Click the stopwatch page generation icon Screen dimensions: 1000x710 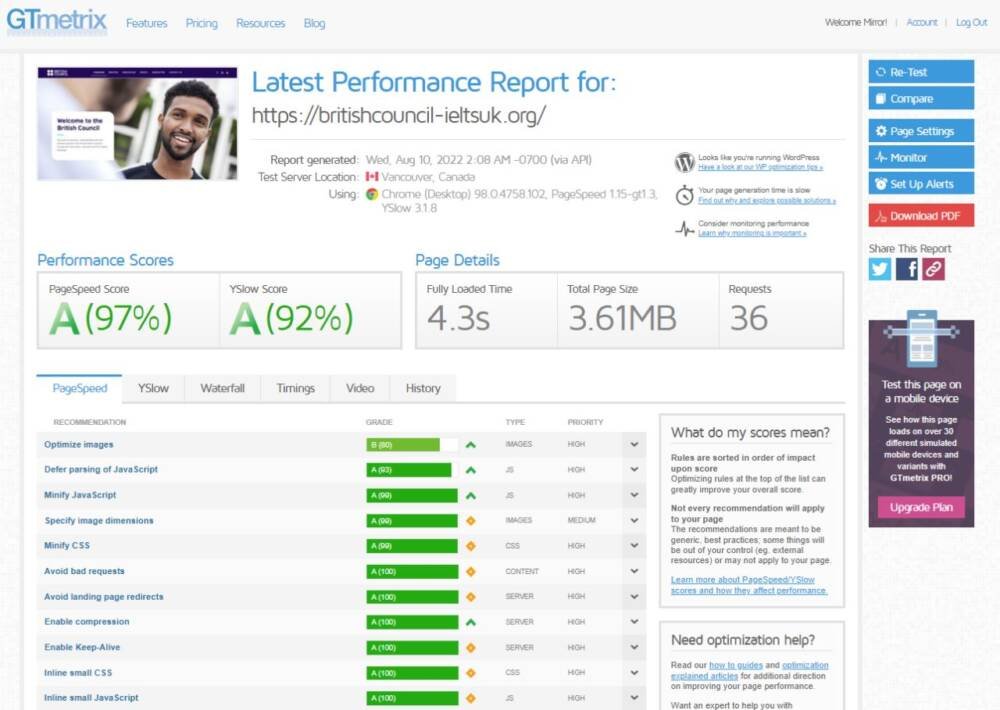[x=684, y=195]
